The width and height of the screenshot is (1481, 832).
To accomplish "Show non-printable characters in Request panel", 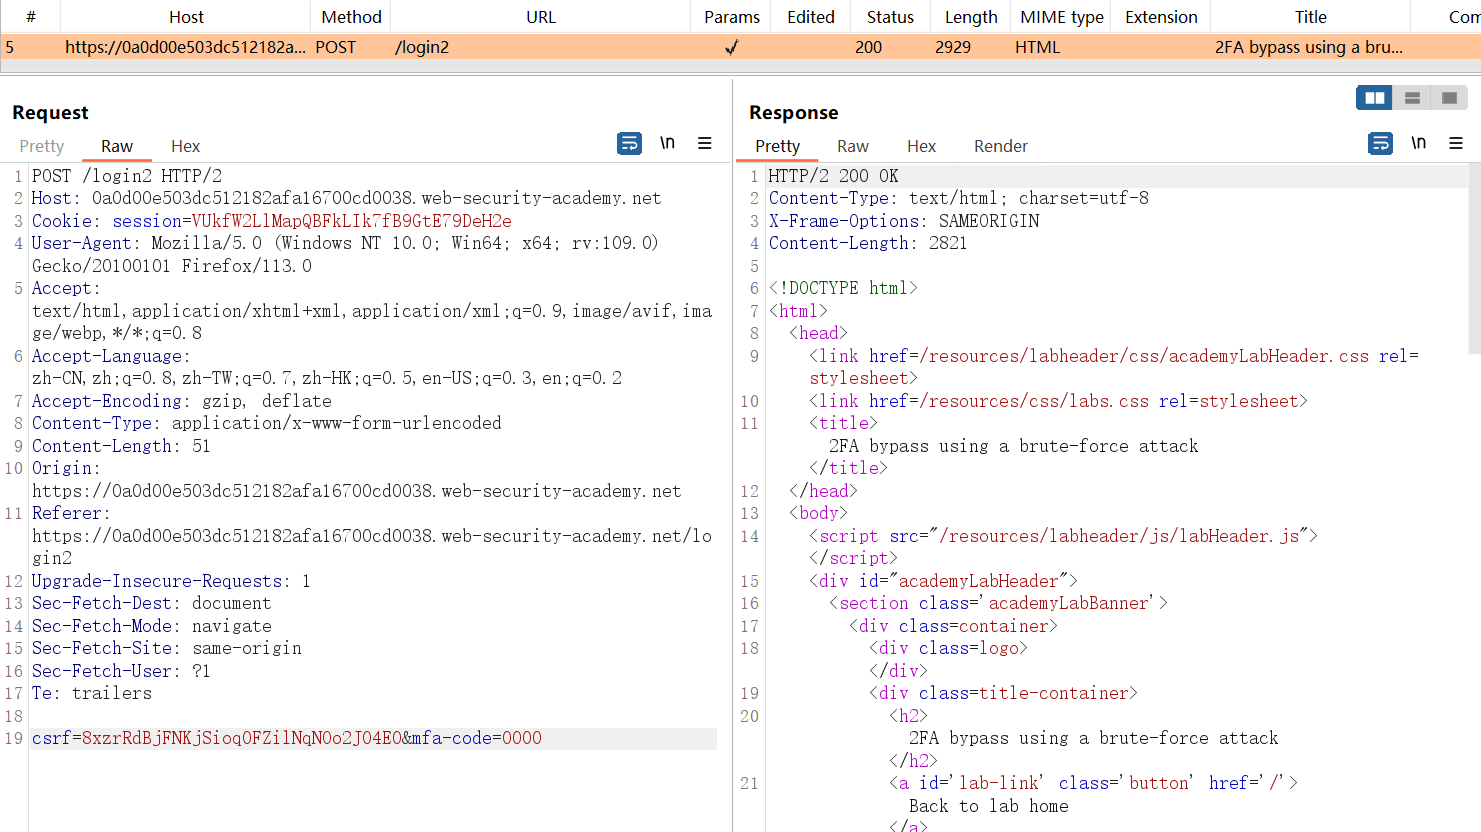I will (667, 143).
